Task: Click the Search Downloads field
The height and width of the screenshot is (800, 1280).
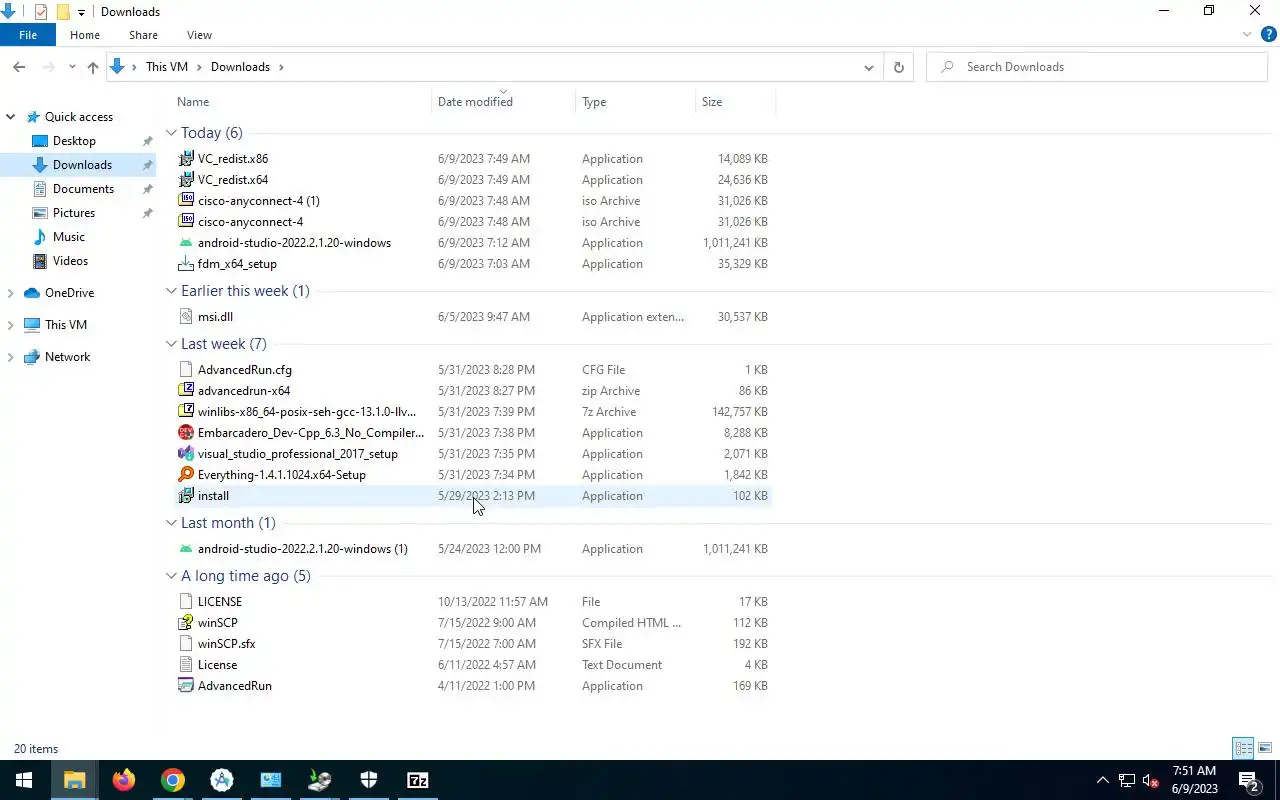Action: (1097, 67)
